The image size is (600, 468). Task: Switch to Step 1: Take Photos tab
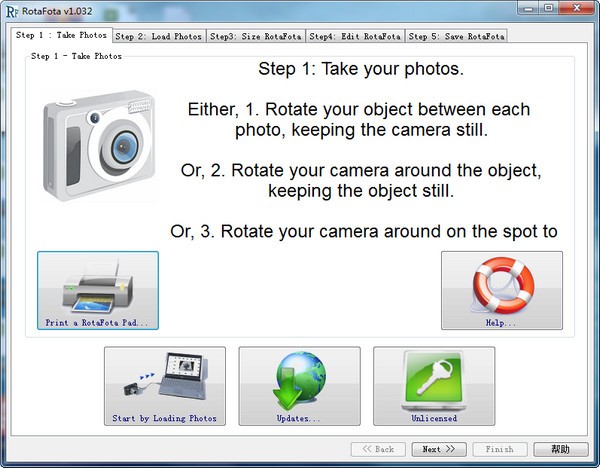point(61,35)
